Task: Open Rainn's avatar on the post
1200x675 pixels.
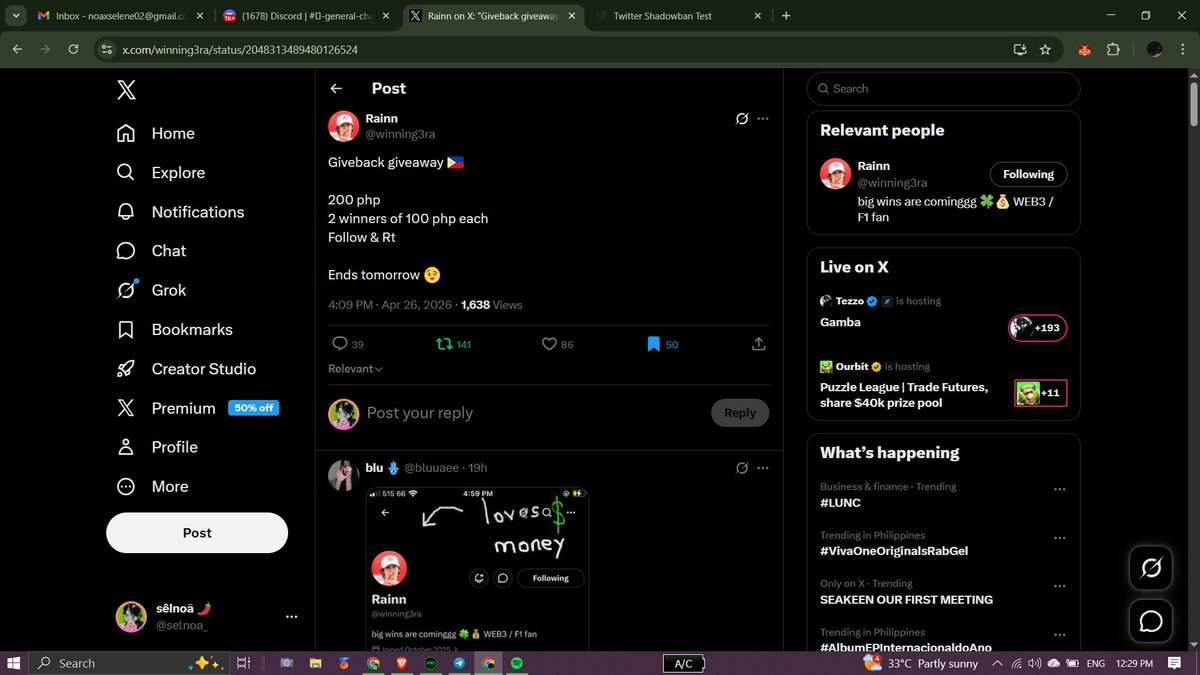Action: tap(344, 126)
